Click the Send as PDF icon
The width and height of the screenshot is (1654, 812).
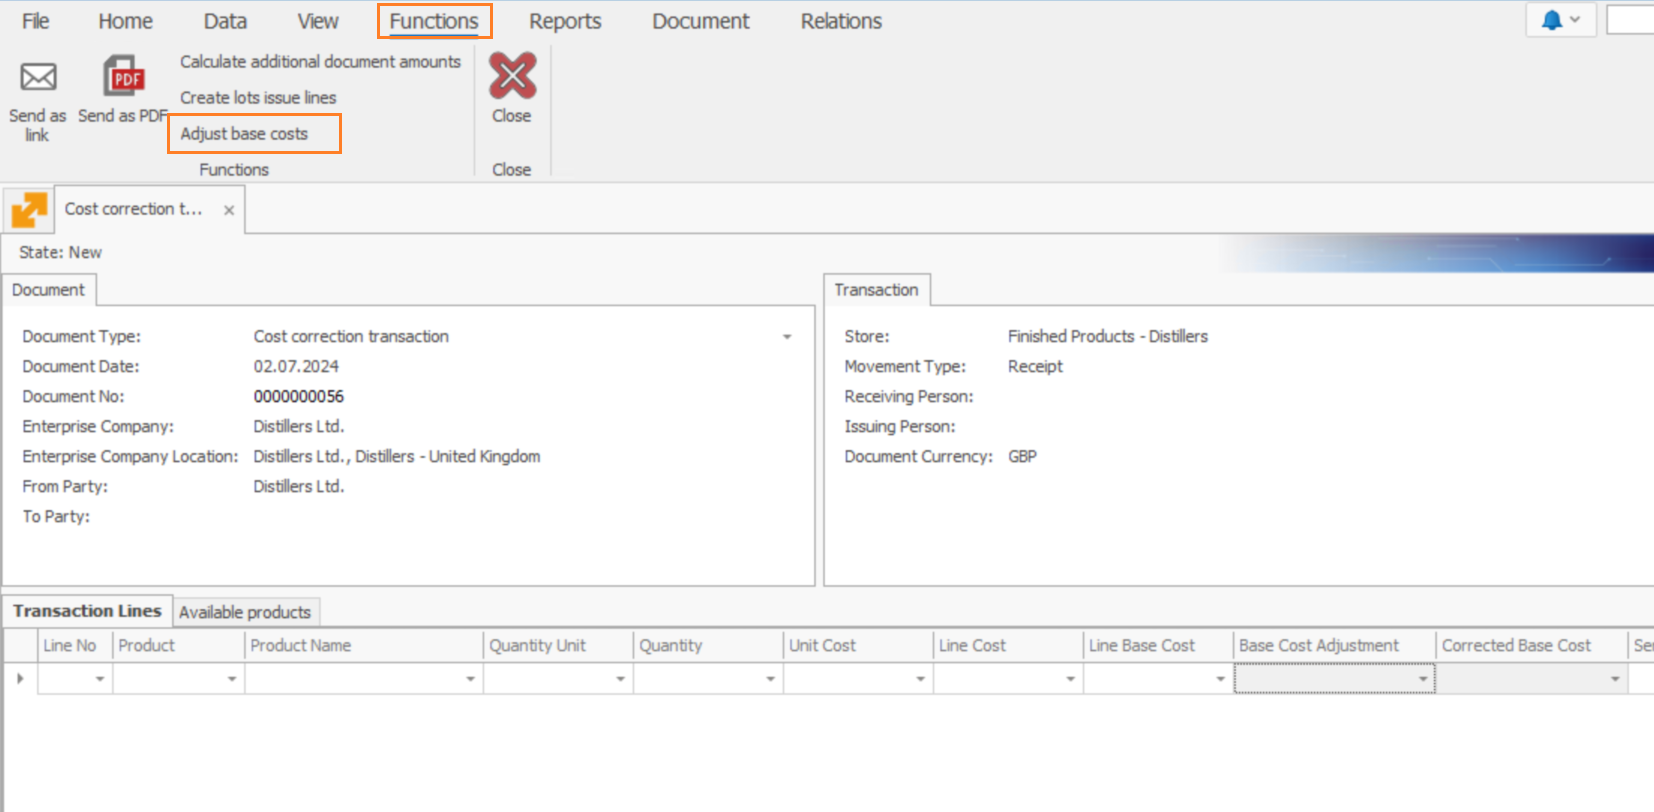click(x=124, y=77)
